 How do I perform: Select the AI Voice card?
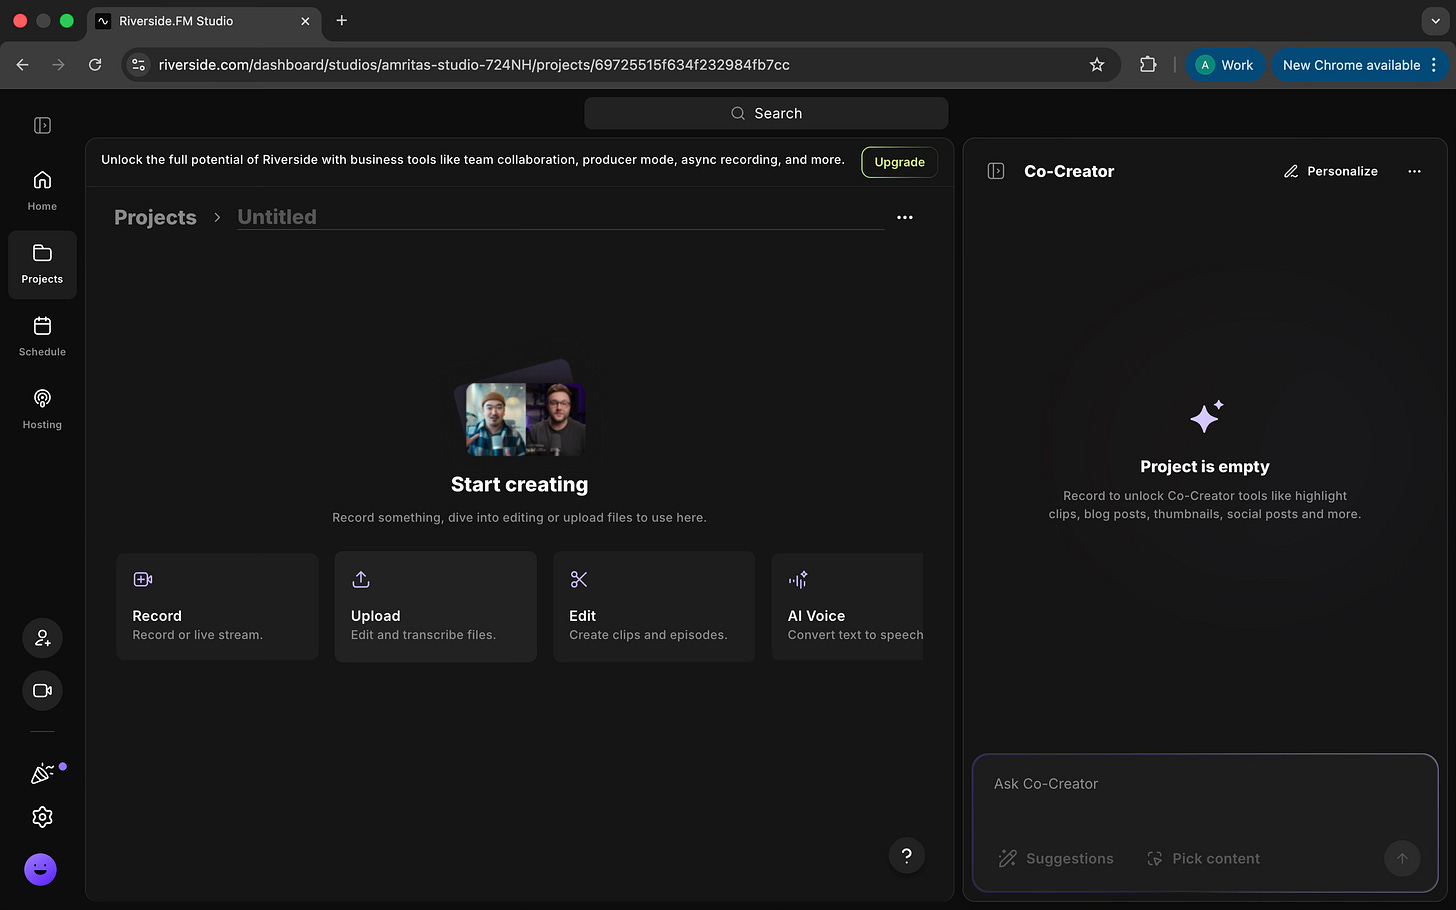click(848, 606)
